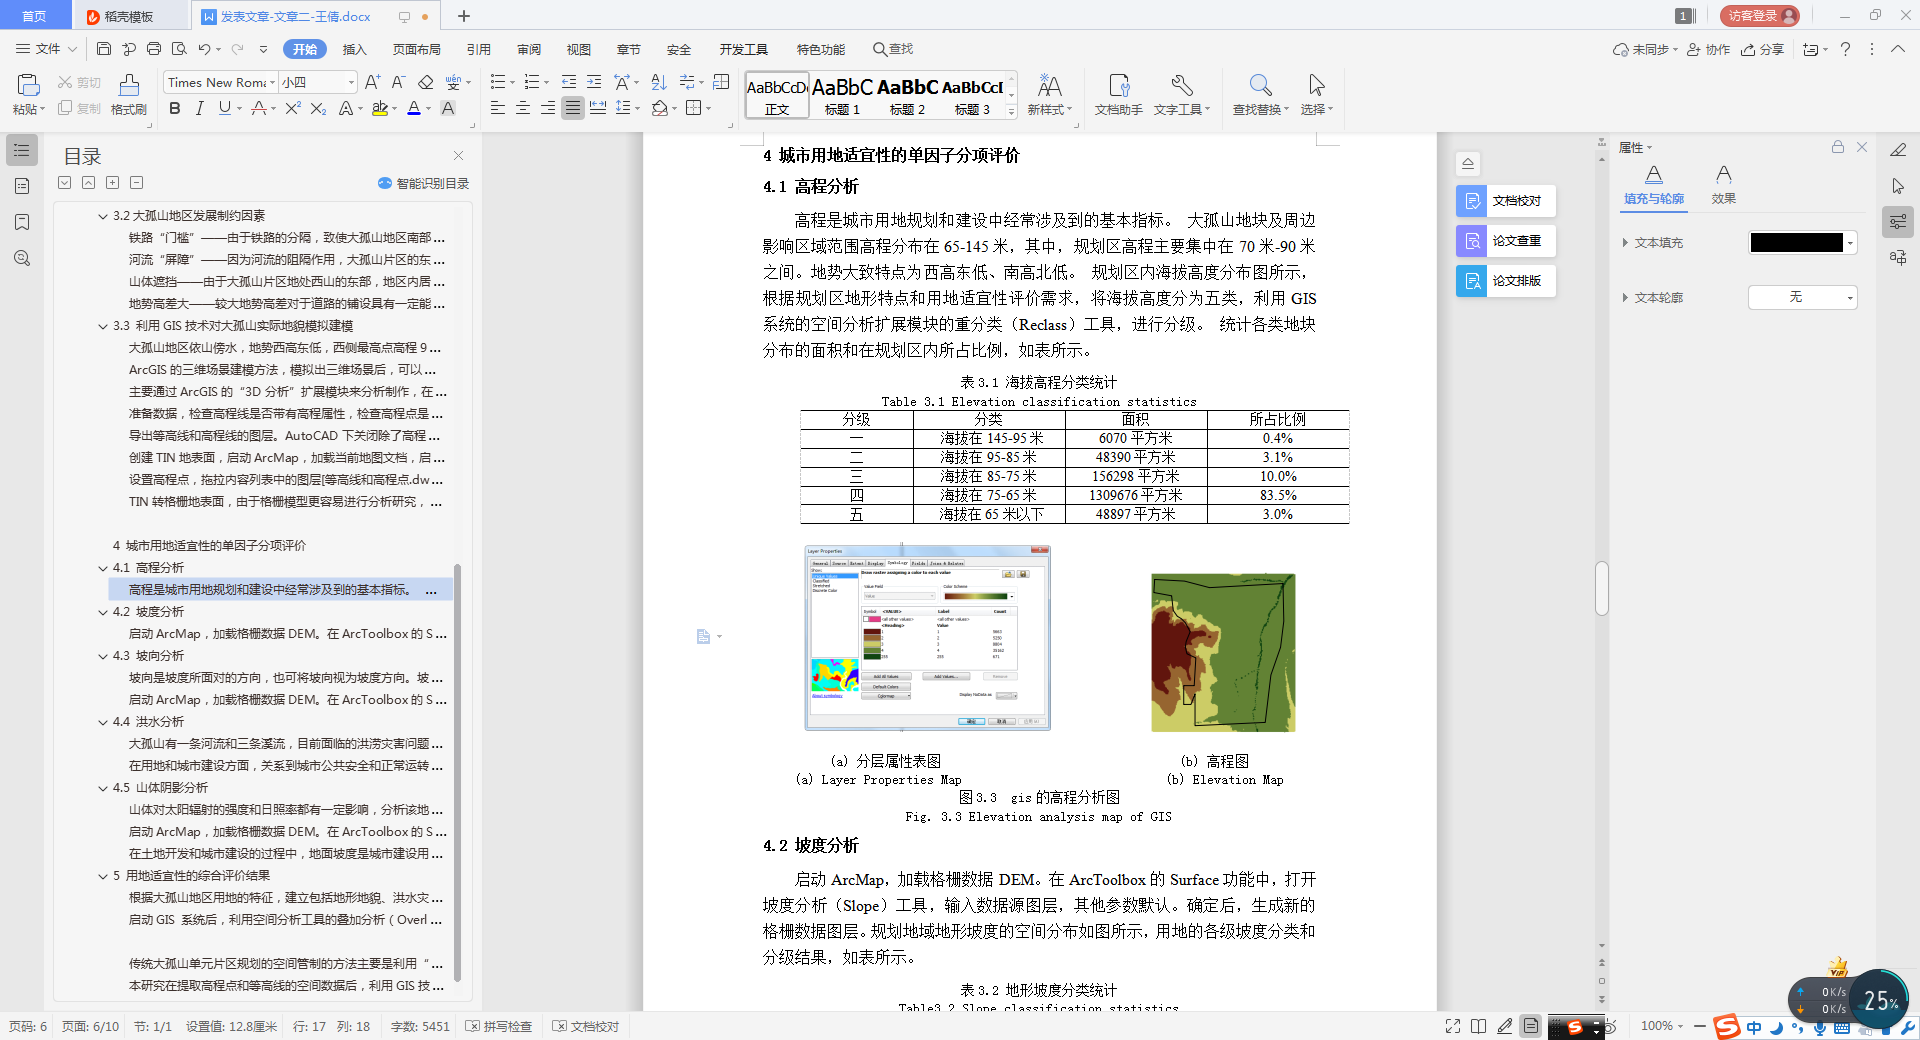Toggle Document Proofing in status bar
This screenshot has width=1920, height=1040.
(x=586, y=1026)
